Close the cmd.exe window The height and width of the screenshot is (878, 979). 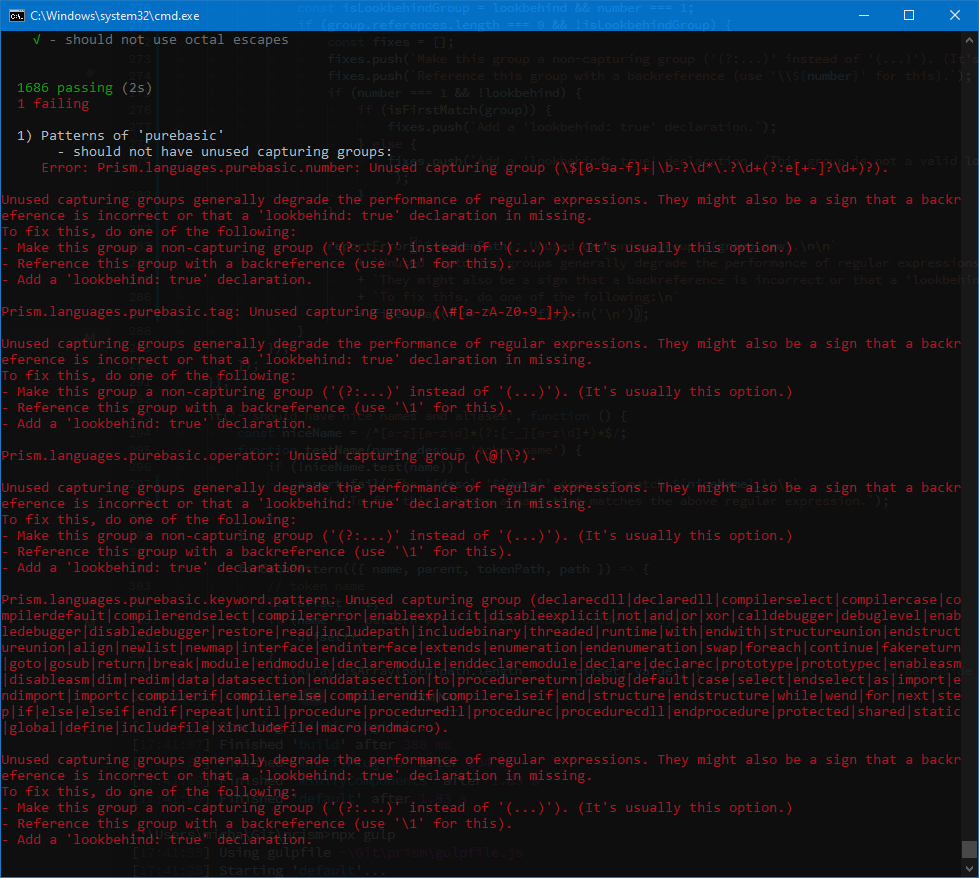[955, 16]
